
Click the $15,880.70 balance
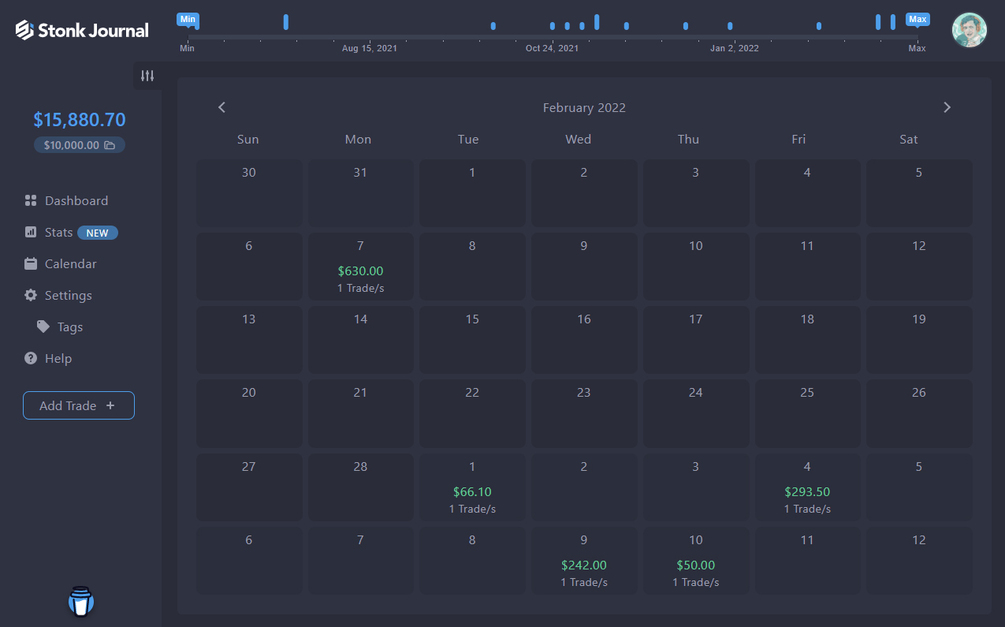pyautogui.click(x=79, y=119)
